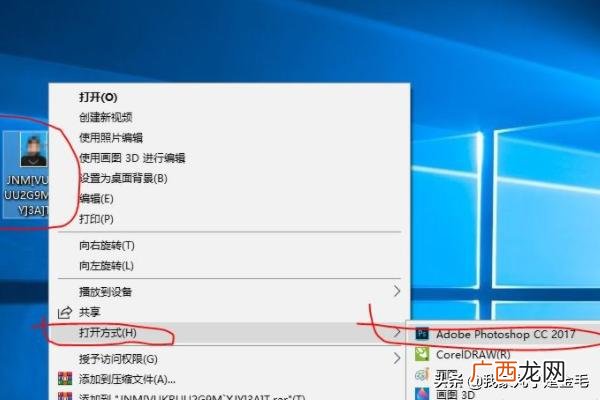
Task: Select 使用照片编辑 option
Action: pos(111,137)
